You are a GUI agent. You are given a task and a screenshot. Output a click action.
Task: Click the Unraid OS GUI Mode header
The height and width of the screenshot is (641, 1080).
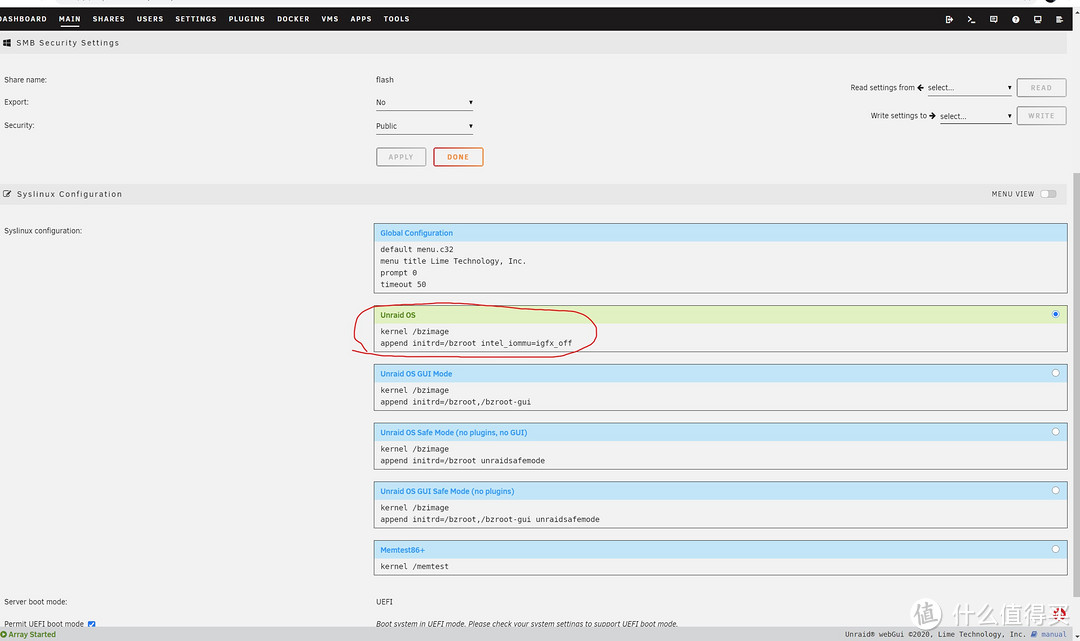(x=720, y=374)
